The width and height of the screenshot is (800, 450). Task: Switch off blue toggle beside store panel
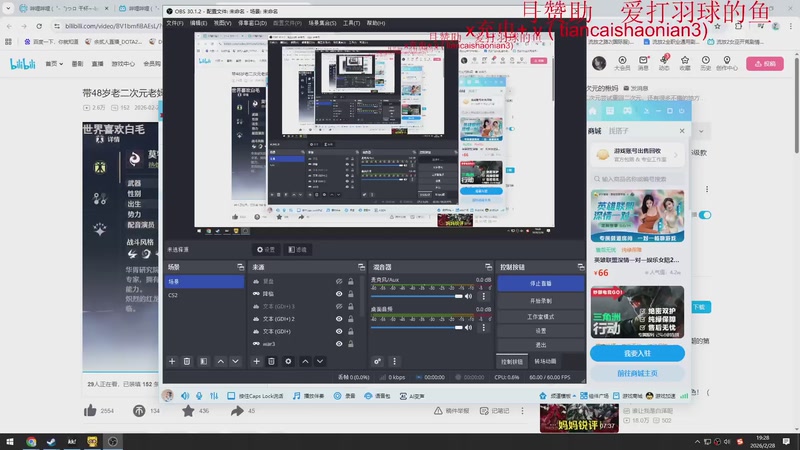(705, 215)
